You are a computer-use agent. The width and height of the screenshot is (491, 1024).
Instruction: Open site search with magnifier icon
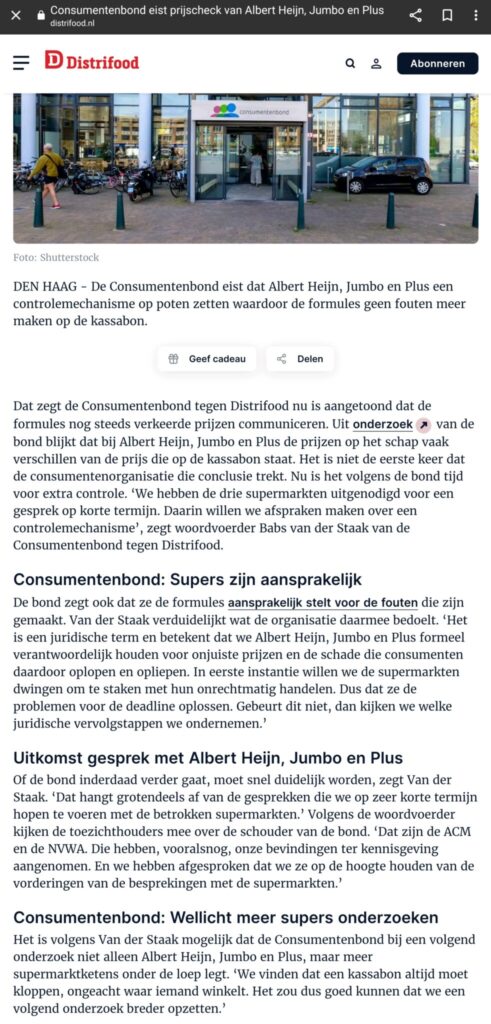(351, 63)
